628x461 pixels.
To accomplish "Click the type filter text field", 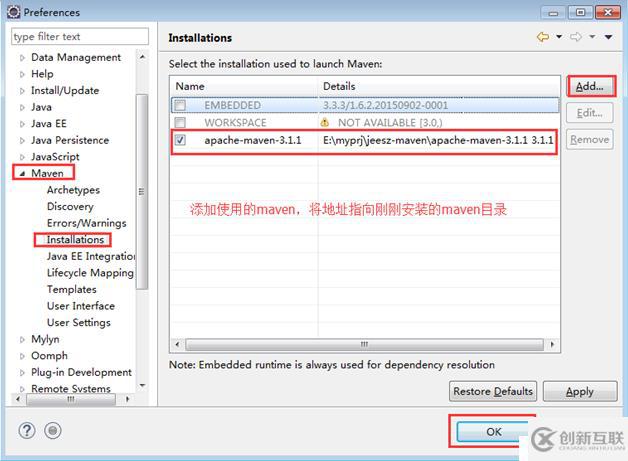I will [x=80, y=36].
